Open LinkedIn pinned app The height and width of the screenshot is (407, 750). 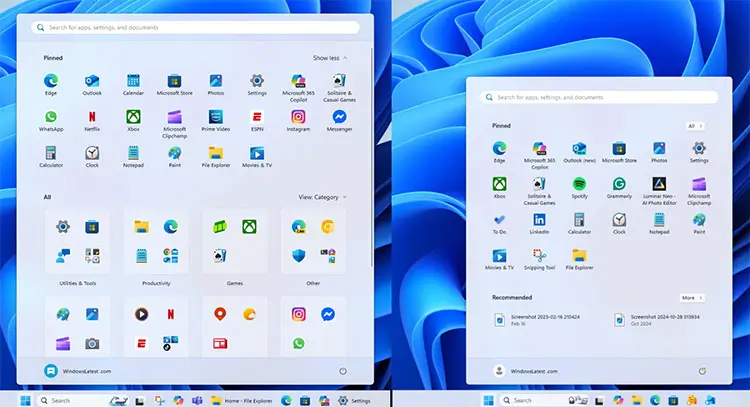(539, 223)
